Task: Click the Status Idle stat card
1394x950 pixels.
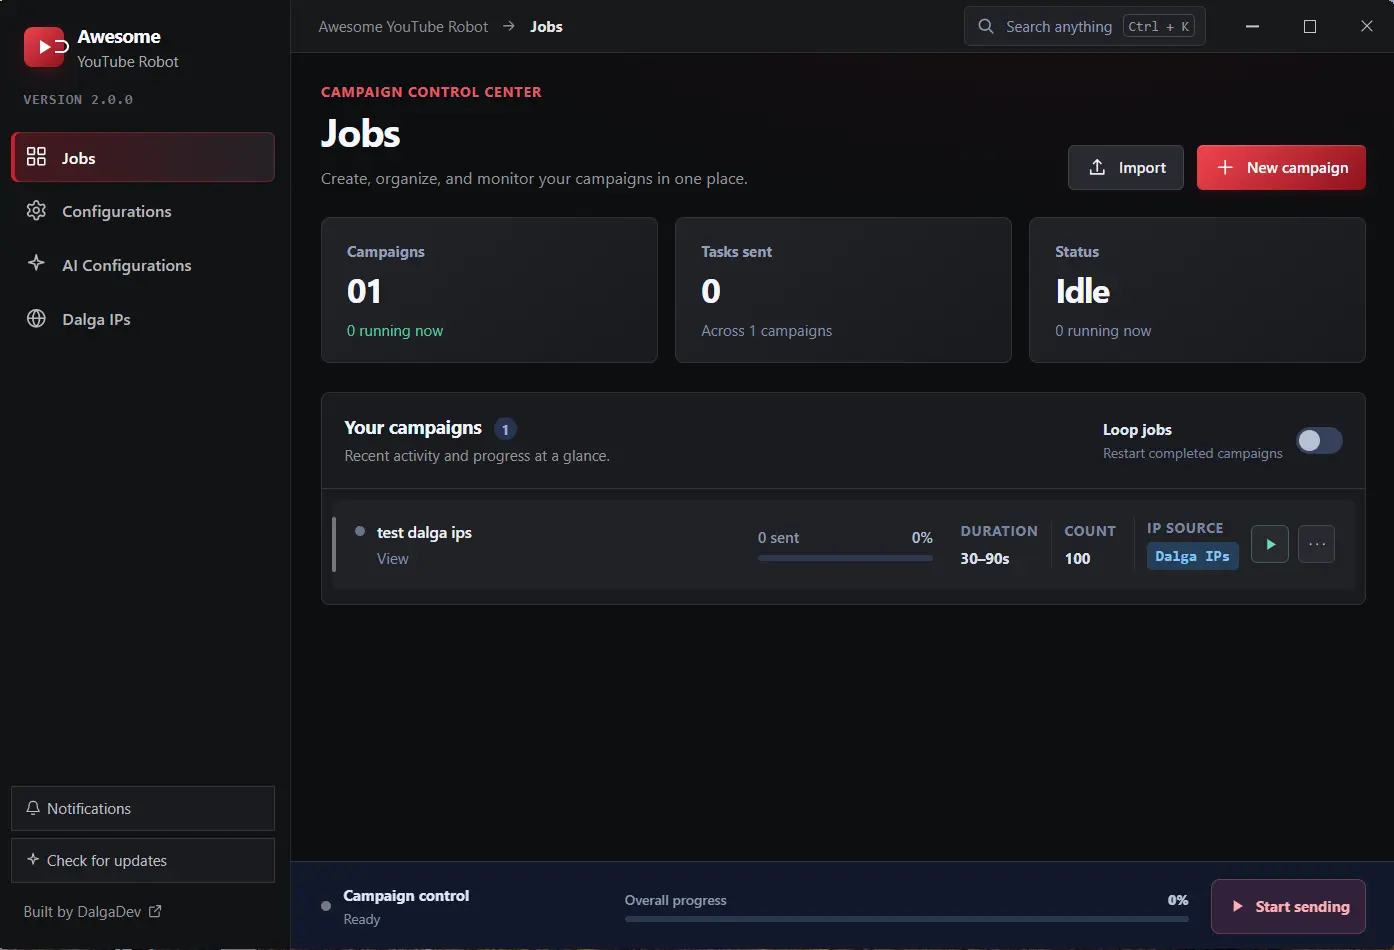Action: 1197,290
